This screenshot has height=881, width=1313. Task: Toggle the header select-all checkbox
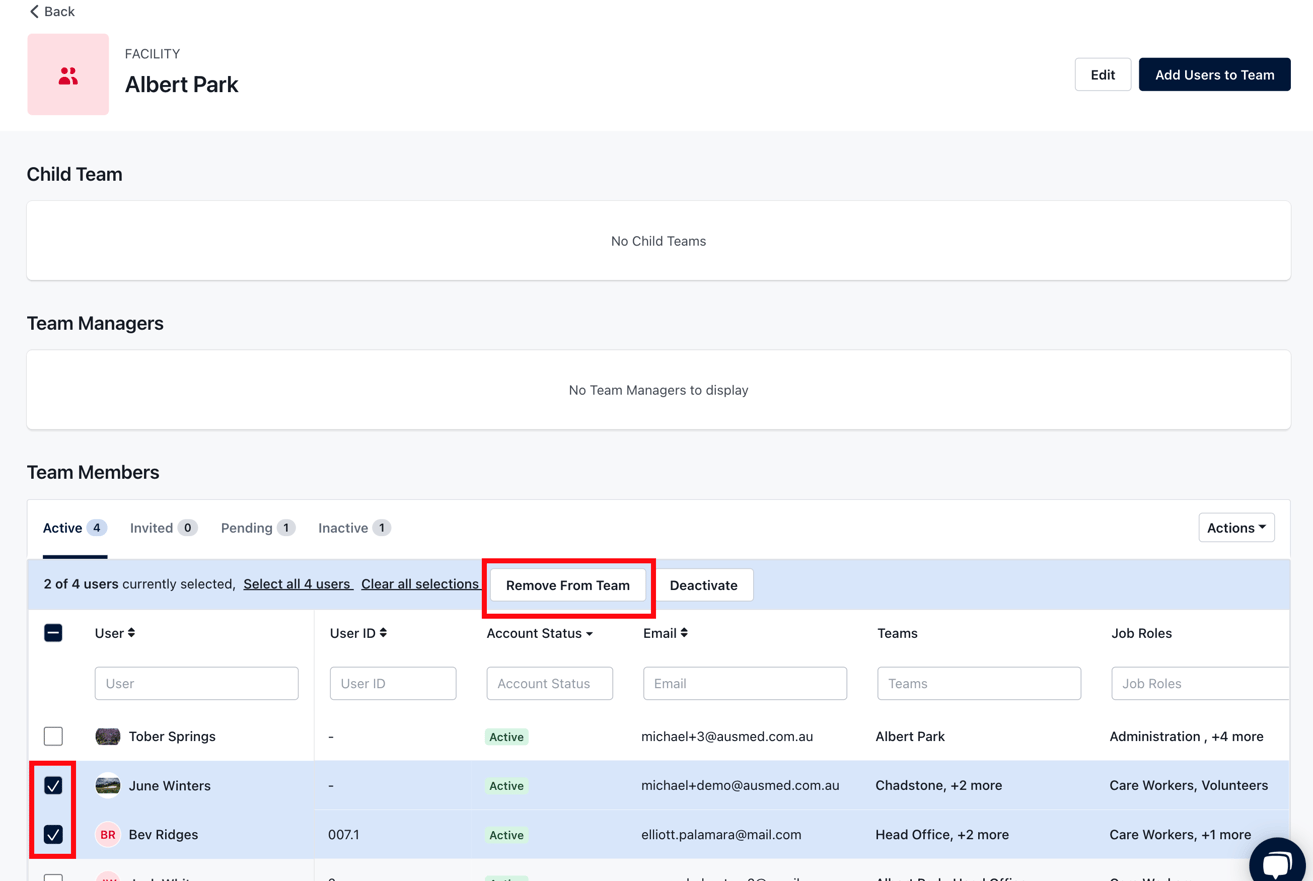(x=54, y=633)
